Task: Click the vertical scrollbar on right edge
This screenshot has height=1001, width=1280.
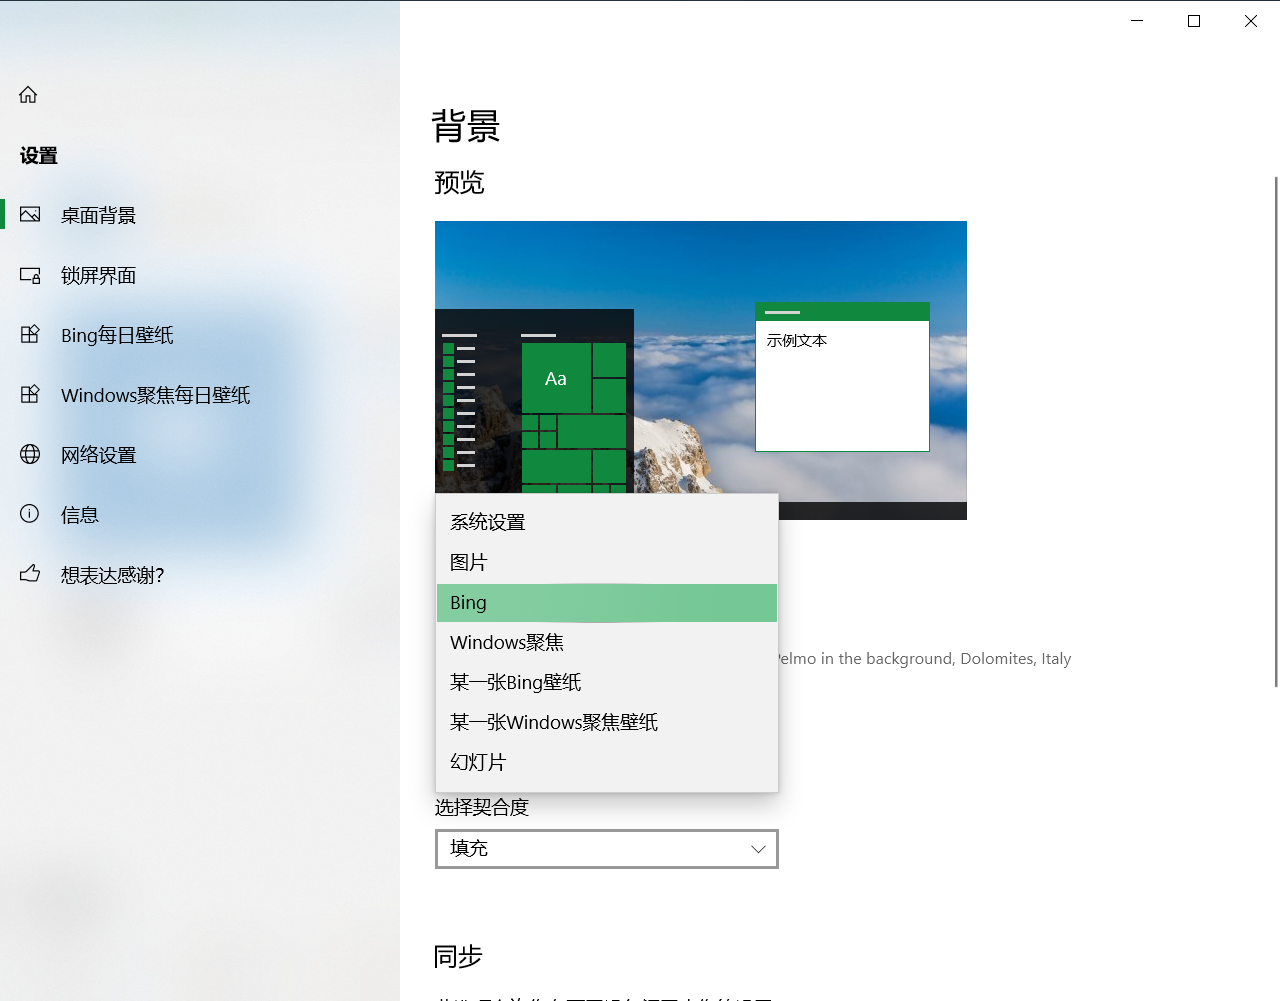Action: tap(1276, 431)
